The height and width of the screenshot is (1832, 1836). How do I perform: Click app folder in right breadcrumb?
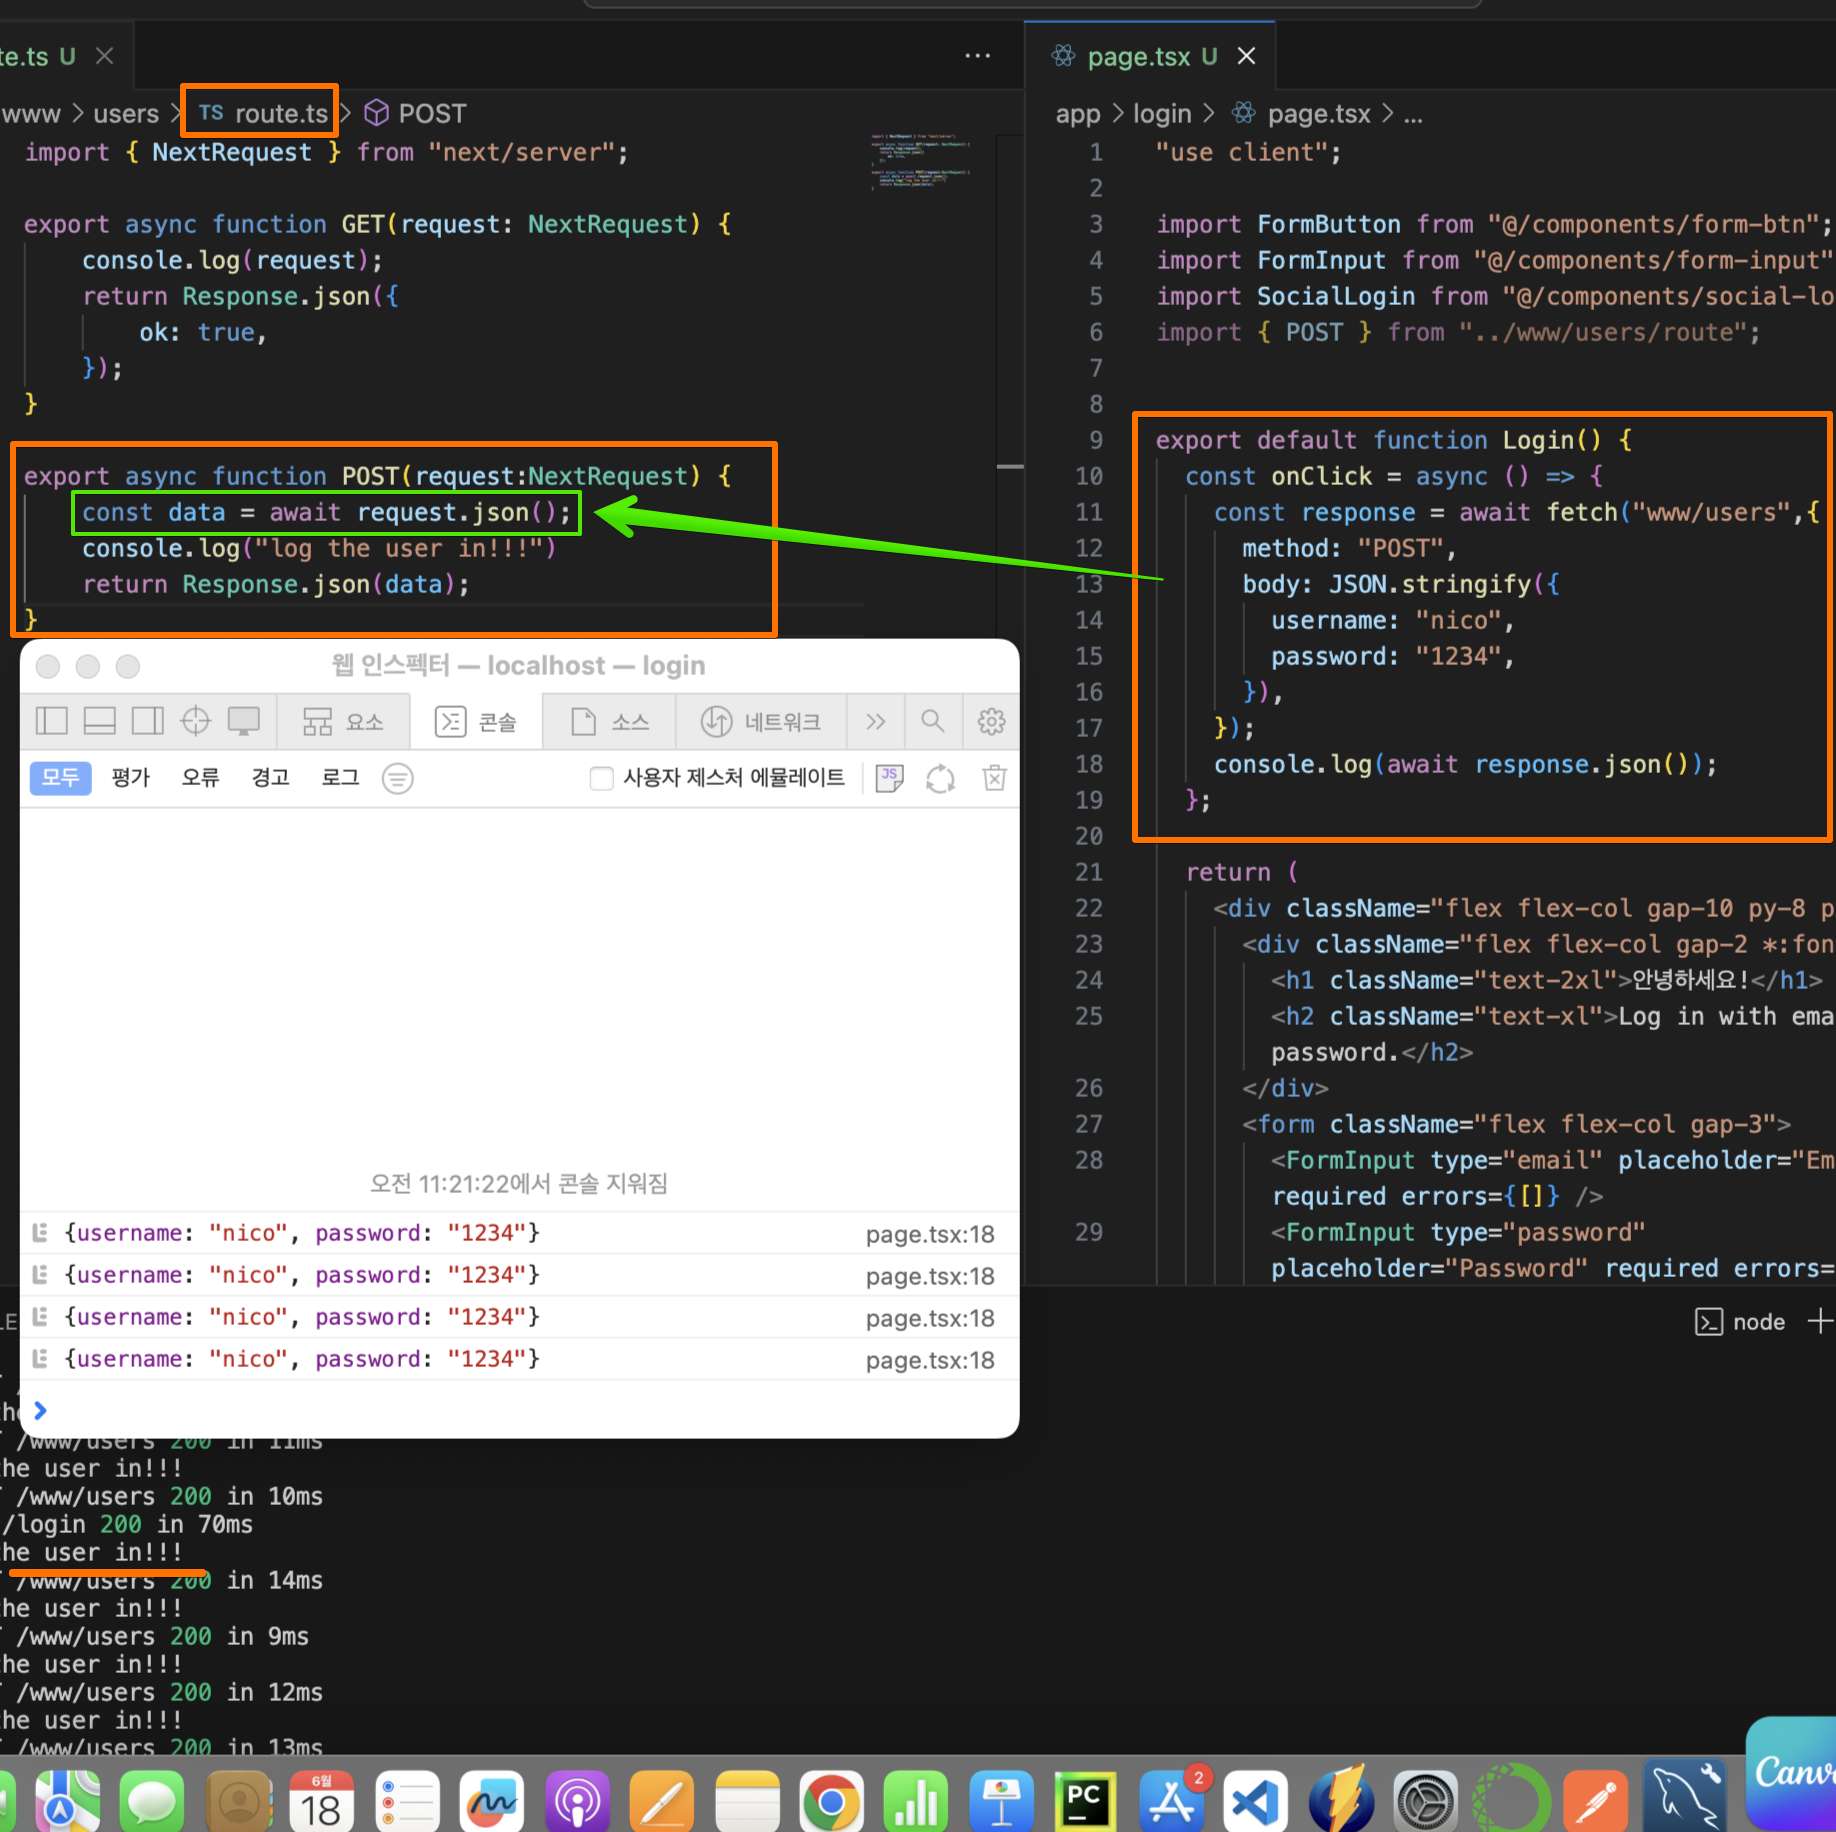click(1078, 113)
